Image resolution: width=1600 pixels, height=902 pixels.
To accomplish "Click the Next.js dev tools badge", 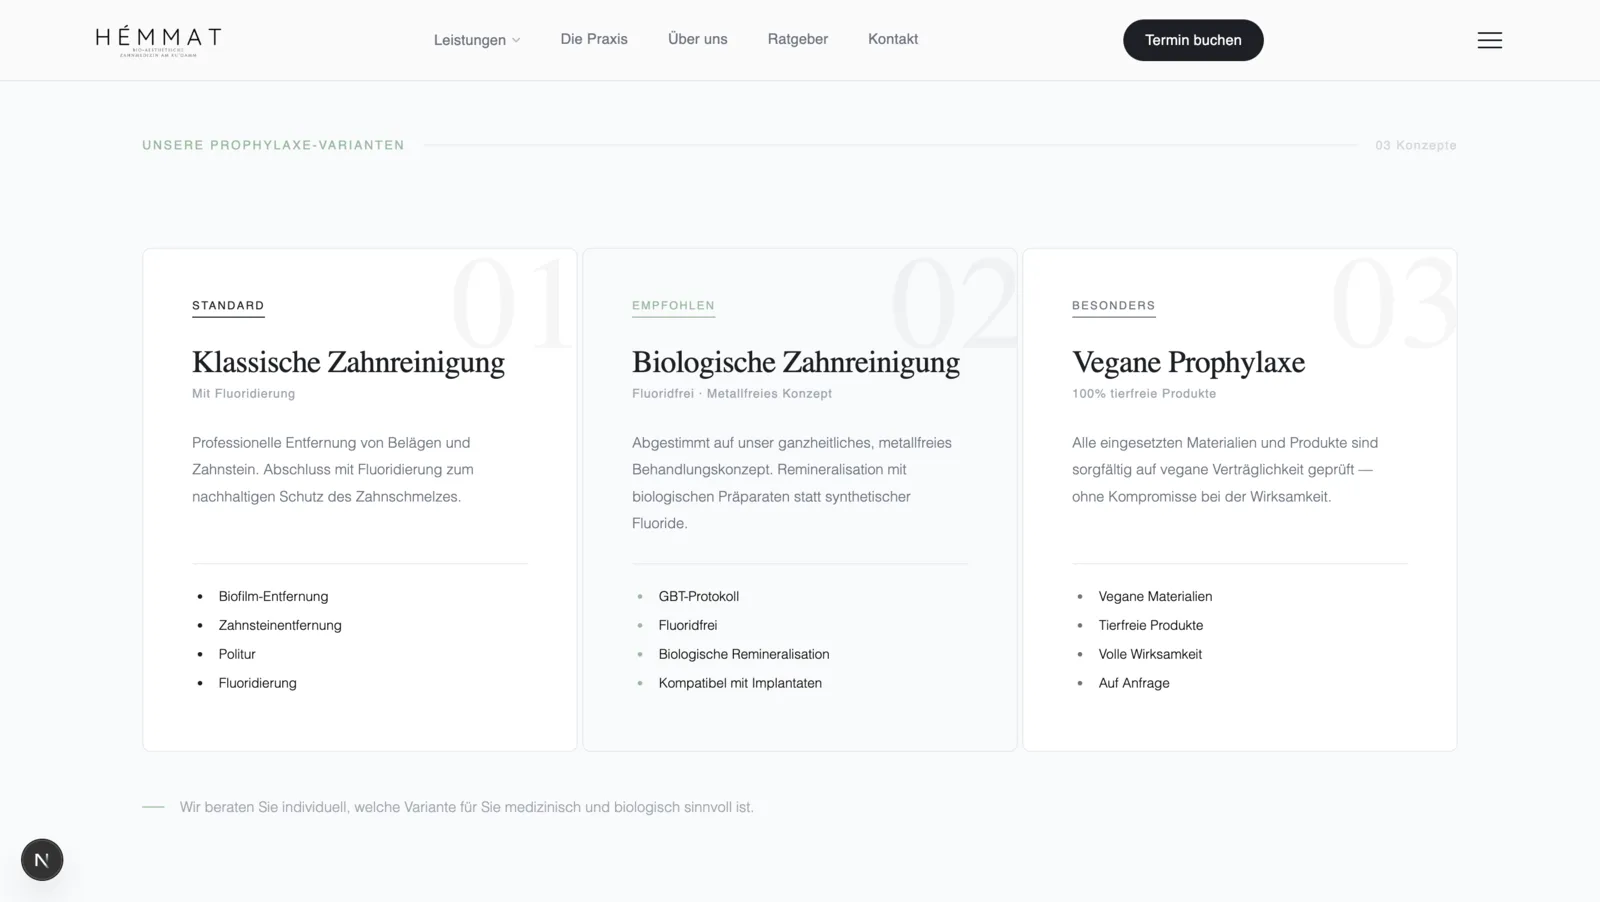I will pyautogui.click(x=42, y=860).
